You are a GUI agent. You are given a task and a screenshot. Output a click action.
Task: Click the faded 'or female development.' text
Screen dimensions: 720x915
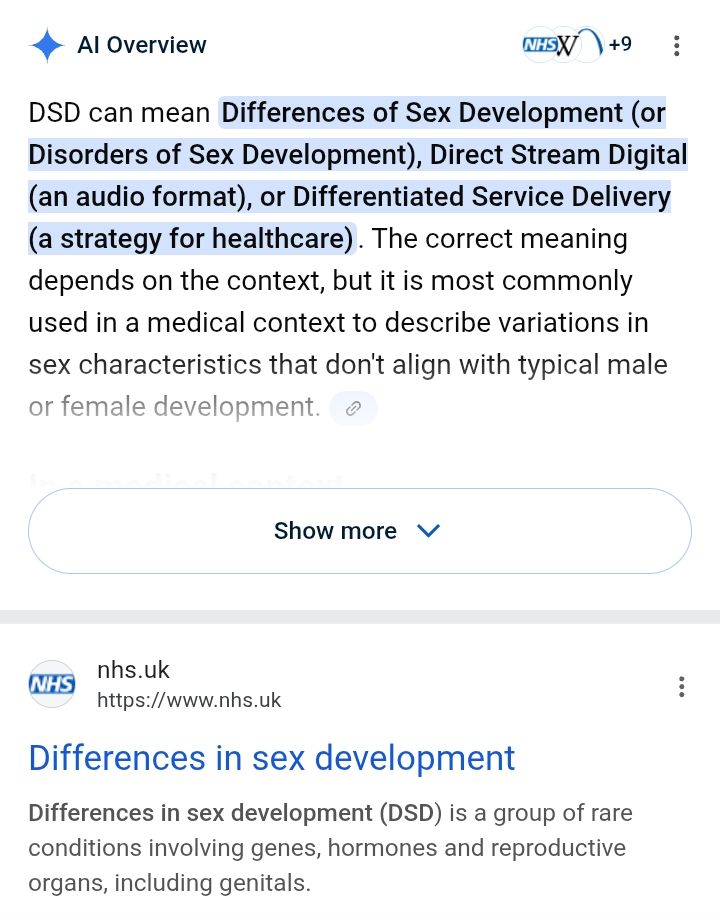tap(174, 407)
